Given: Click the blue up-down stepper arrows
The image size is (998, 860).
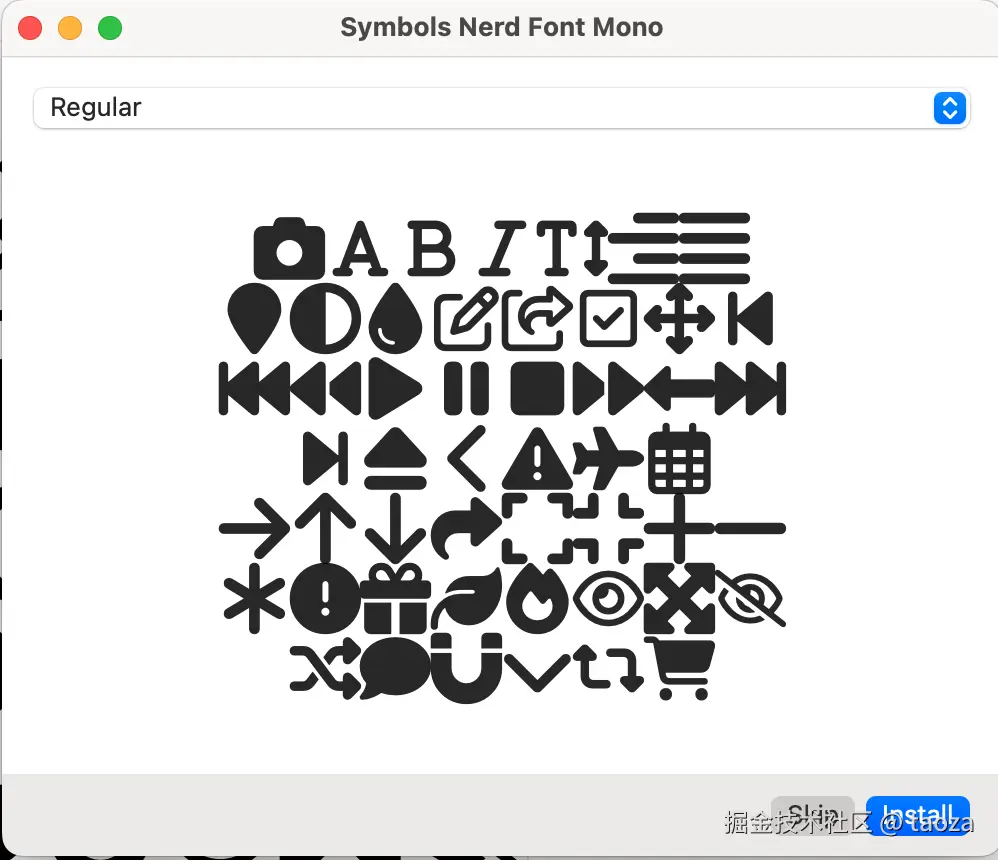Looking at the screenshot, I should point(950,108).
